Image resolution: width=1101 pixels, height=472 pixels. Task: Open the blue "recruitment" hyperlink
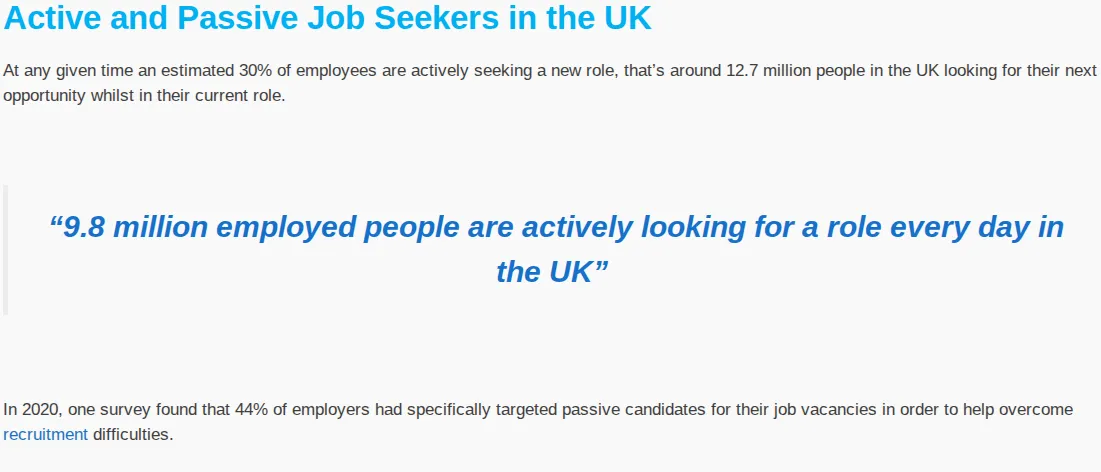click(x=46, y=435)
